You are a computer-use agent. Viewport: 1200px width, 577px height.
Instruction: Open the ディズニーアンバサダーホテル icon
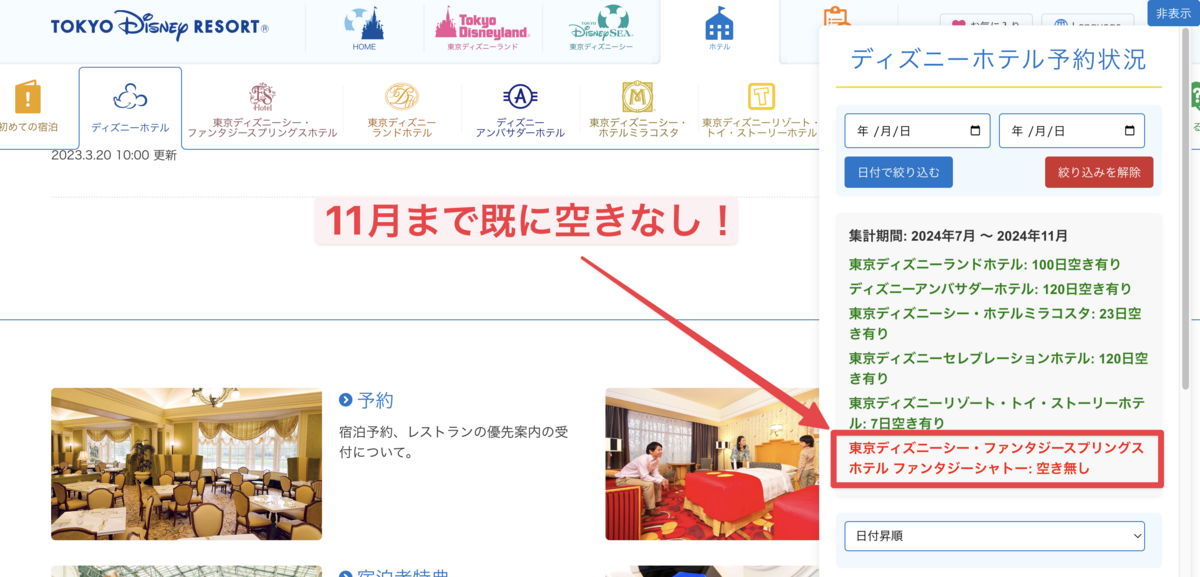pos(520,96)
